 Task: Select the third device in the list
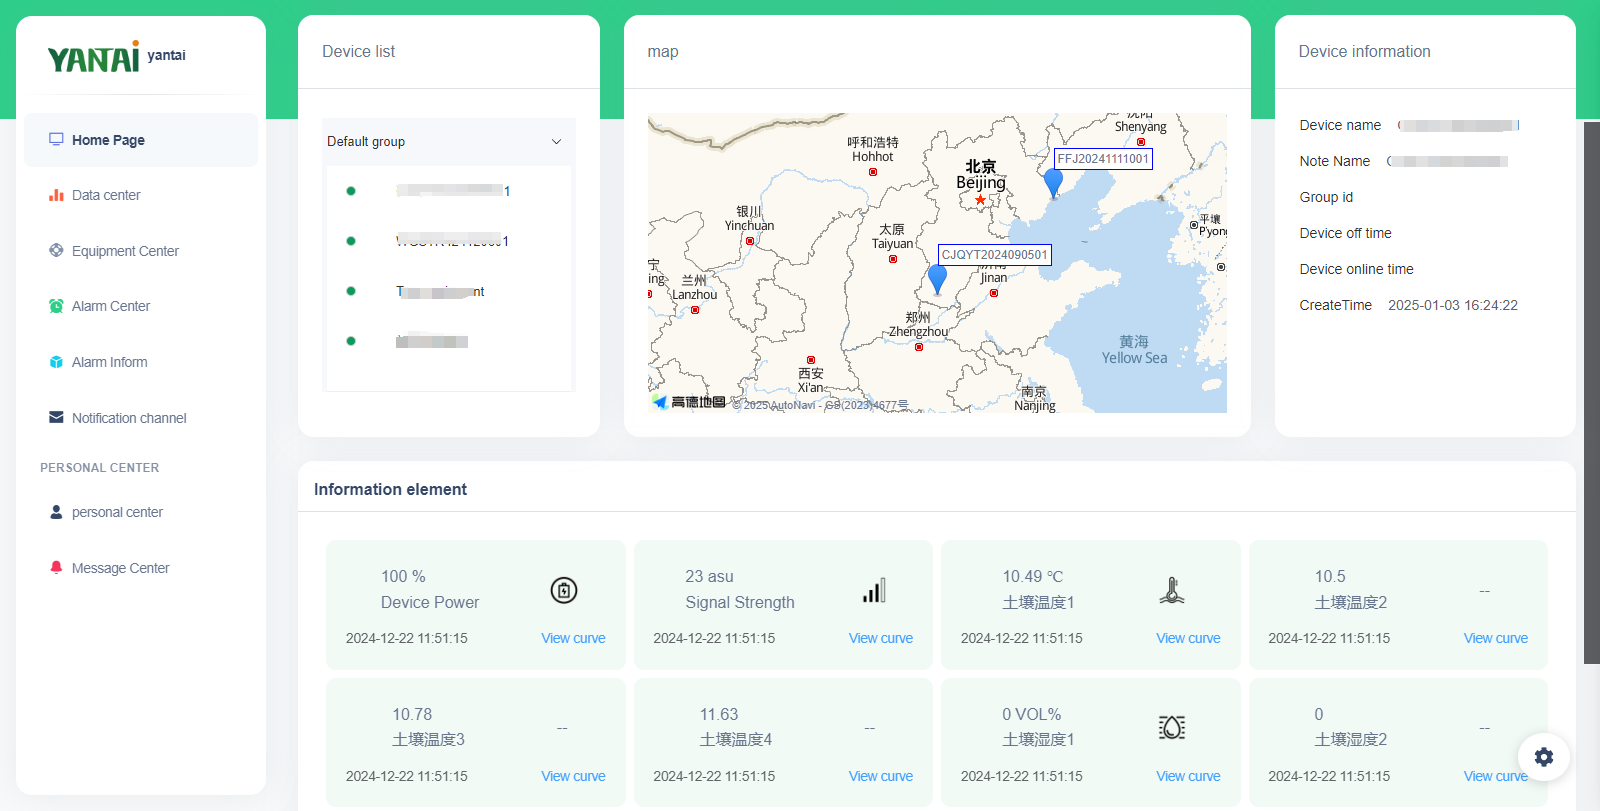pyautogui.click(x=448, y=291)
